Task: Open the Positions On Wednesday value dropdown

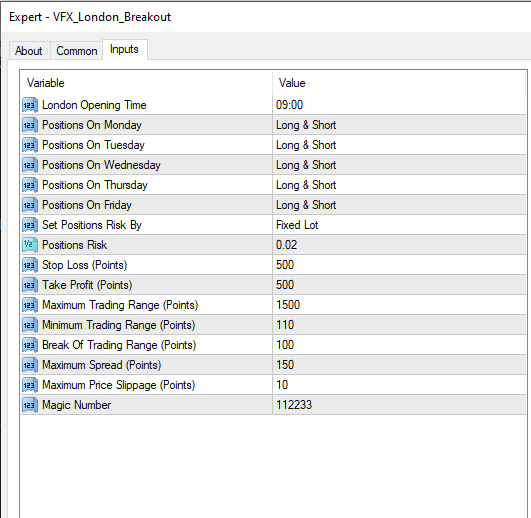Action: [x=399, y=165]
